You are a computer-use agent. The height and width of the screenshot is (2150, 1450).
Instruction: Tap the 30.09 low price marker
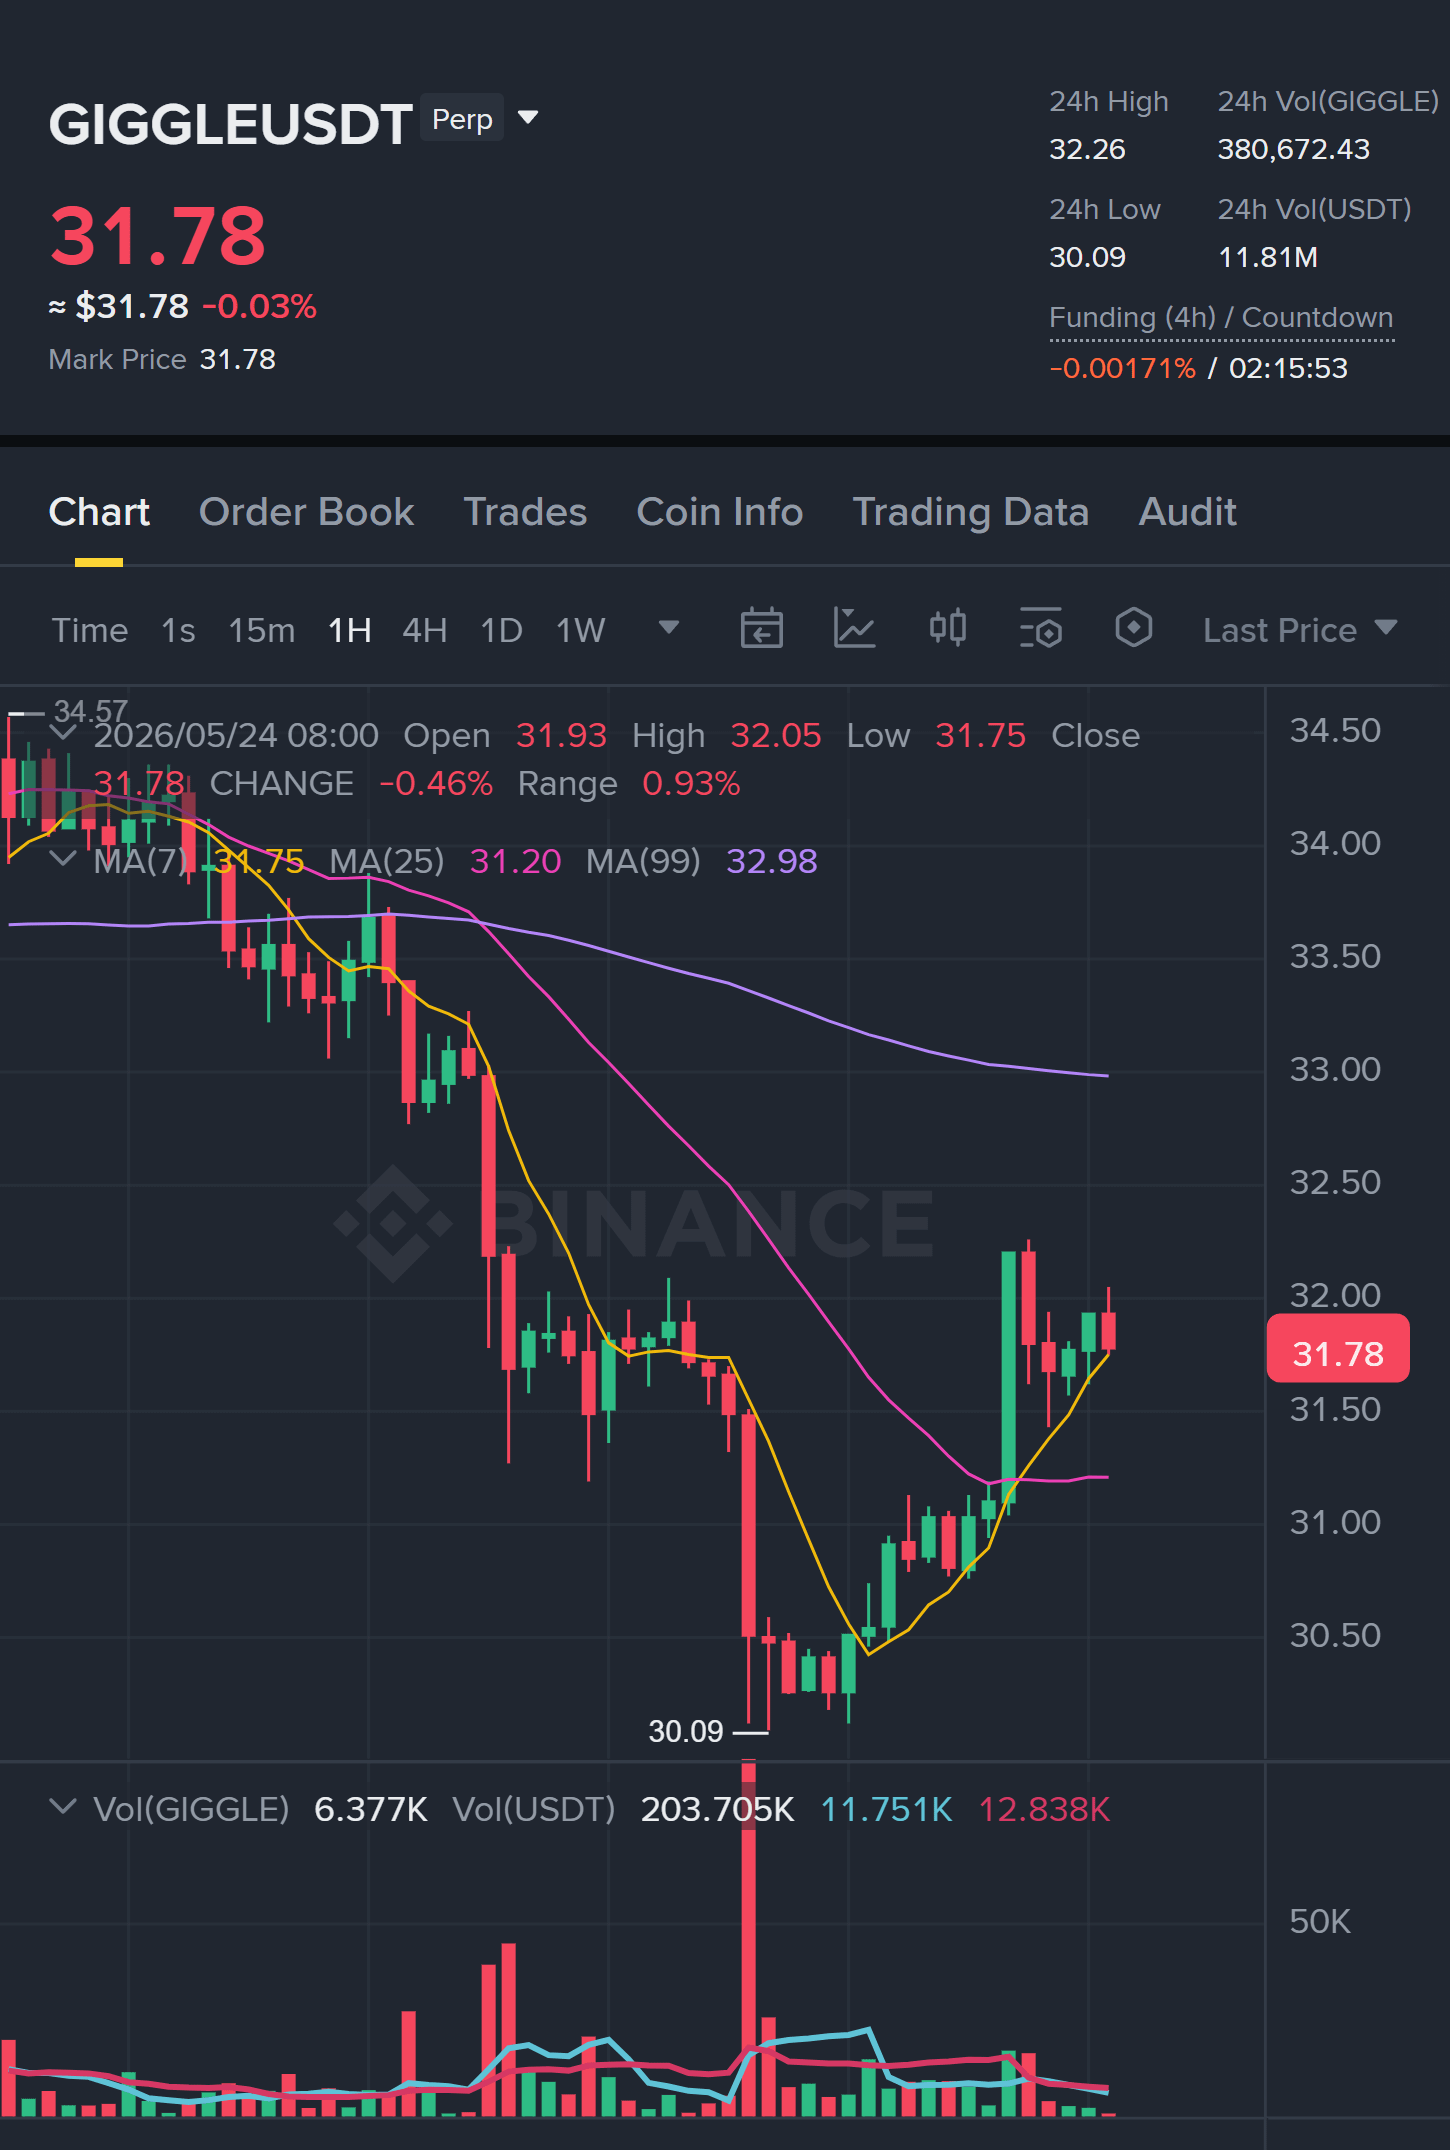686,1731
